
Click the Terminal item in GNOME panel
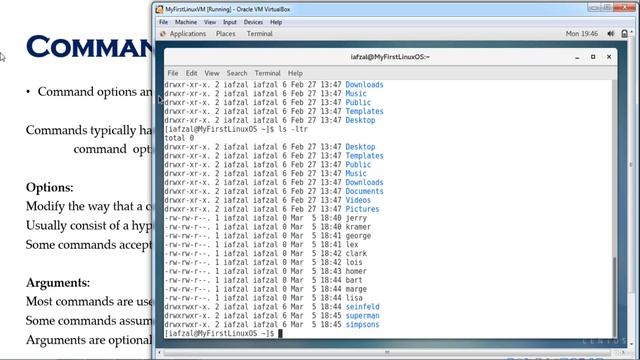[259, 33]
